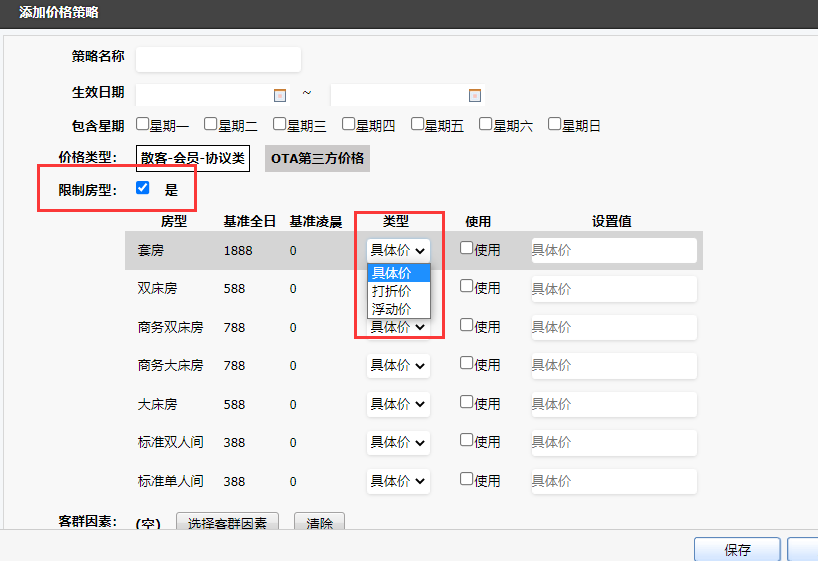The height and width of the screenshot is (561, 818).
Task: Check the 星期二 checkbox
Action: point(211,124)
